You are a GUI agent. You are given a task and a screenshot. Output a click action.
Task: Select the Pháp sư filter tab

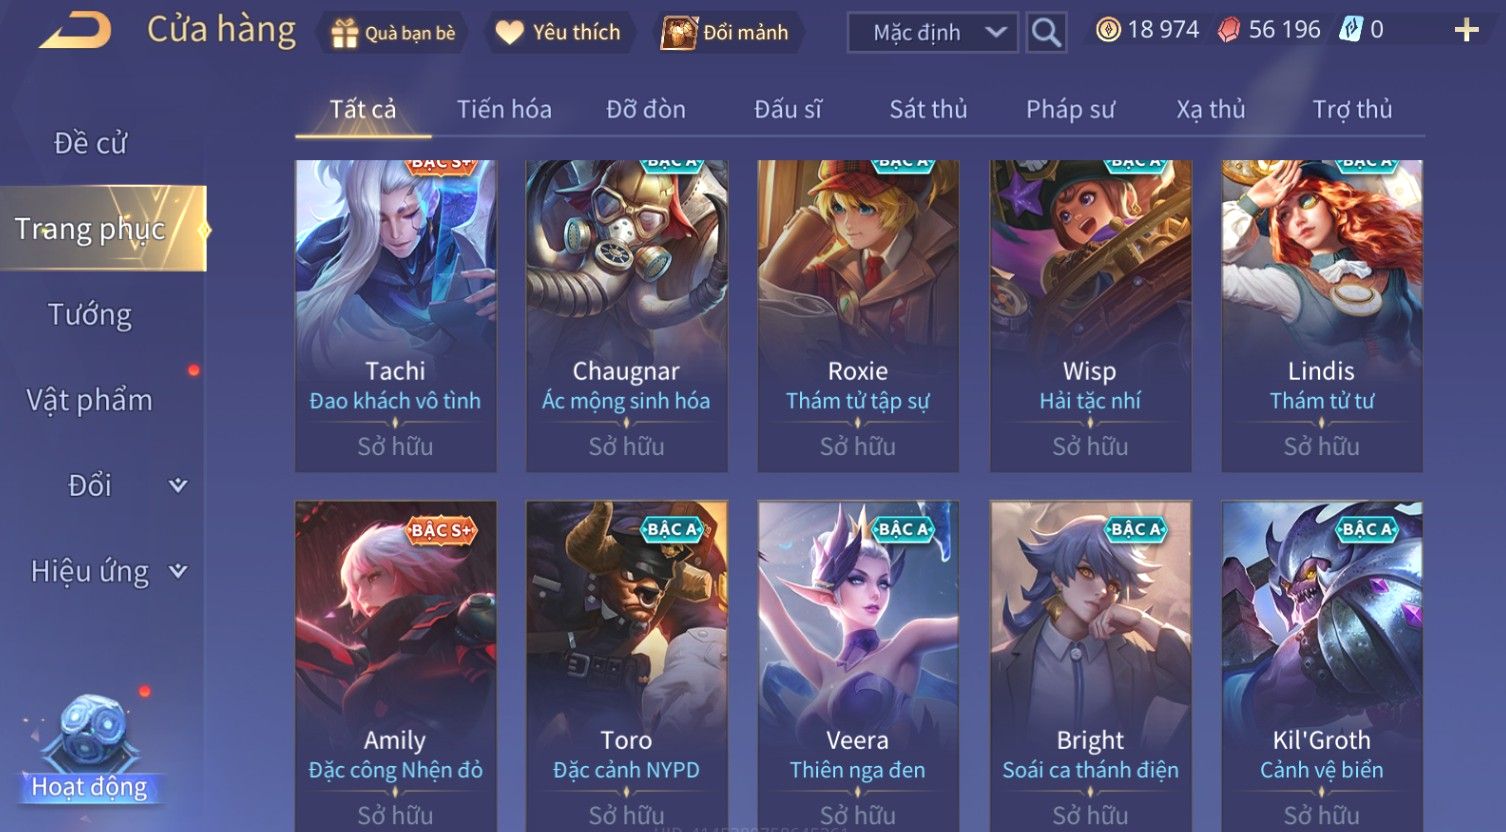coord(1070,109)
